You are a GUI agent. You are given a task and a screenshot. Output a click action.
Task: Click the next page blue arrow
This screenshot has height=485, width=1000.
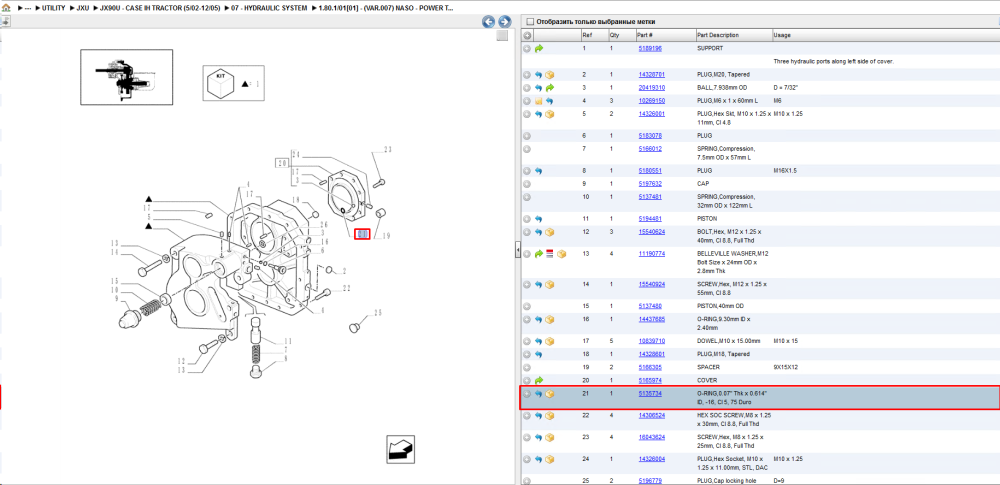pyautogui.click(x=504, y=22)
